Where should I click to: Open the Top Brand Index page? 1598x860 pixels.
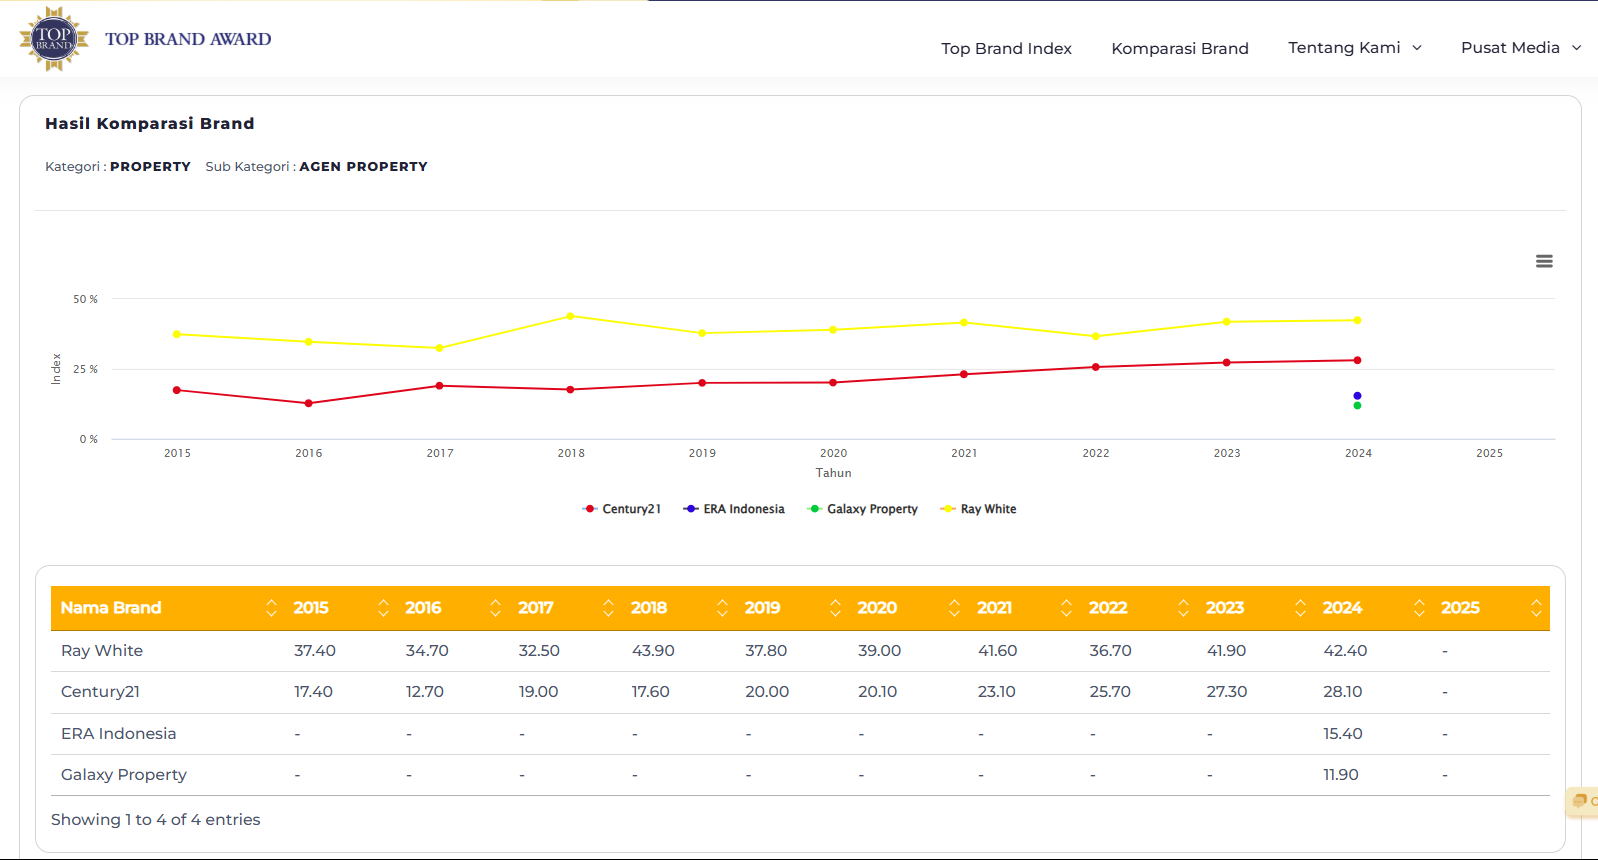[x=1006, y=48]
